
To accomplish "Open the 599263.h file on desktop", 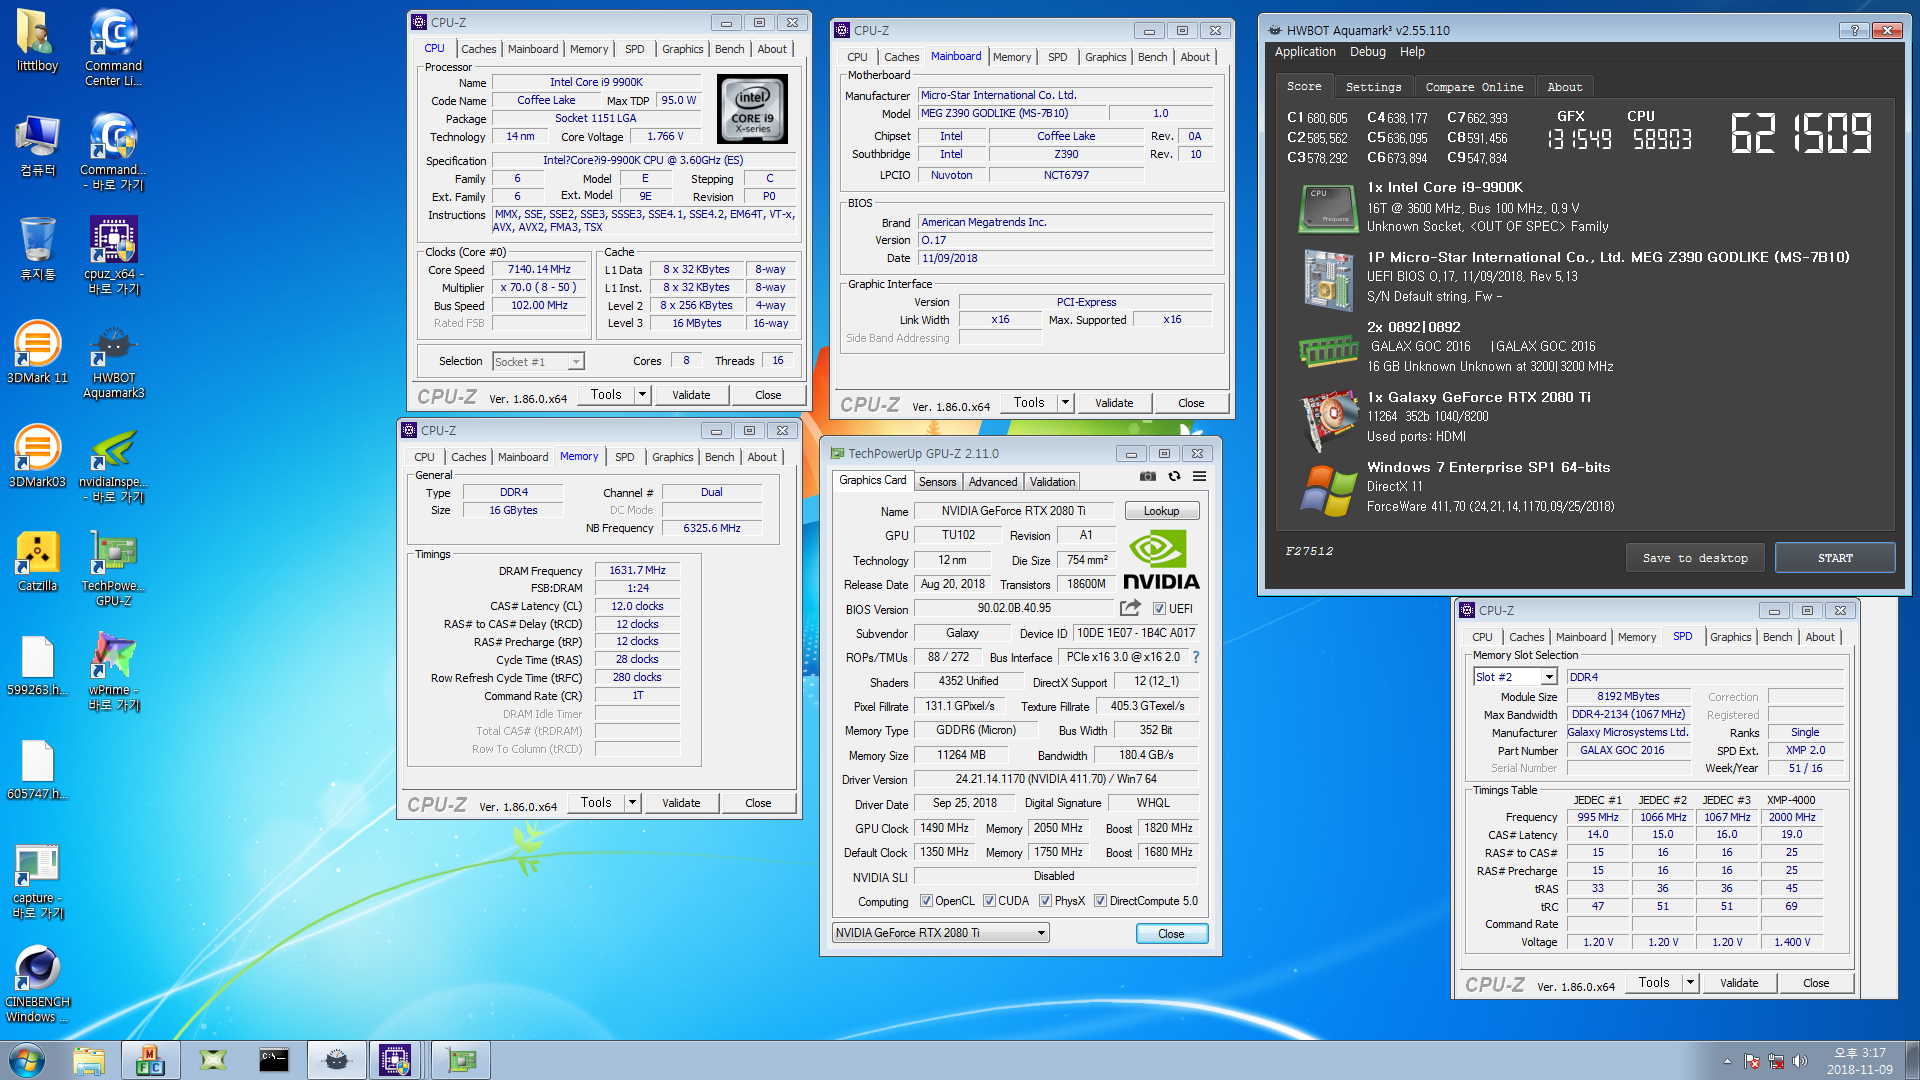I will pyautogui.click(x=37, y=666).
